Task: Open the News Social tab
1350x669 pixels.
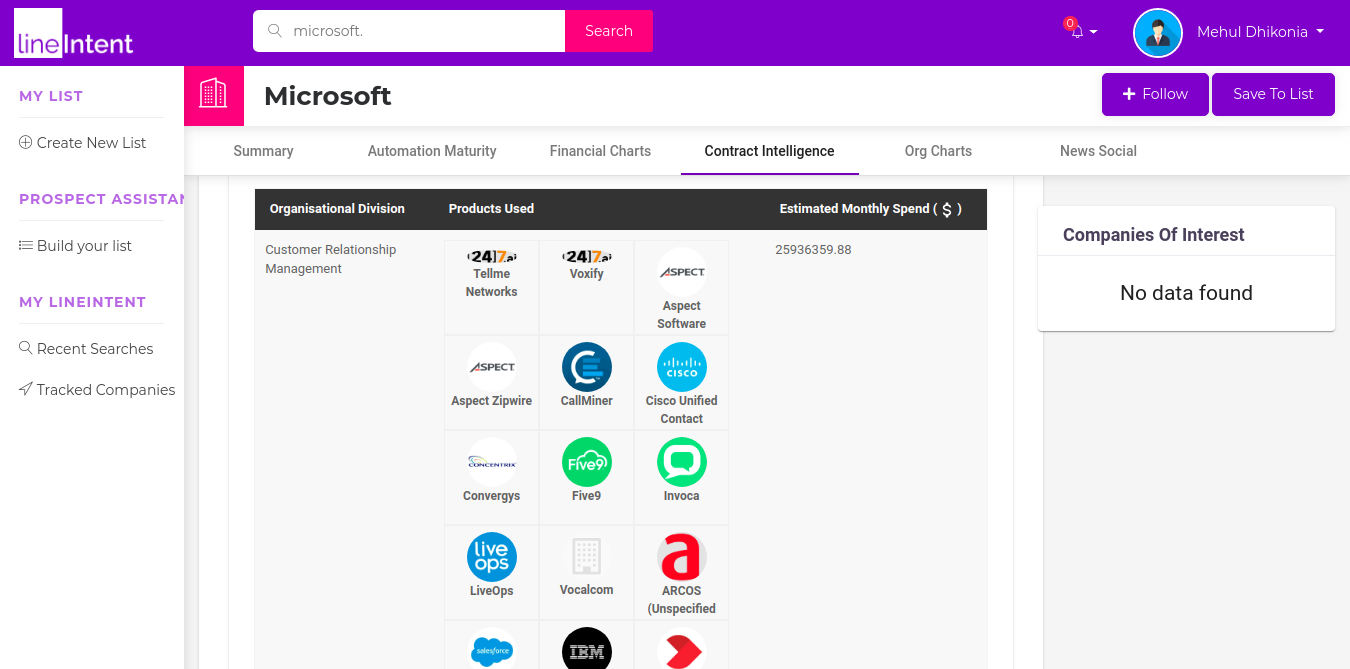Action: point(1098,151)
